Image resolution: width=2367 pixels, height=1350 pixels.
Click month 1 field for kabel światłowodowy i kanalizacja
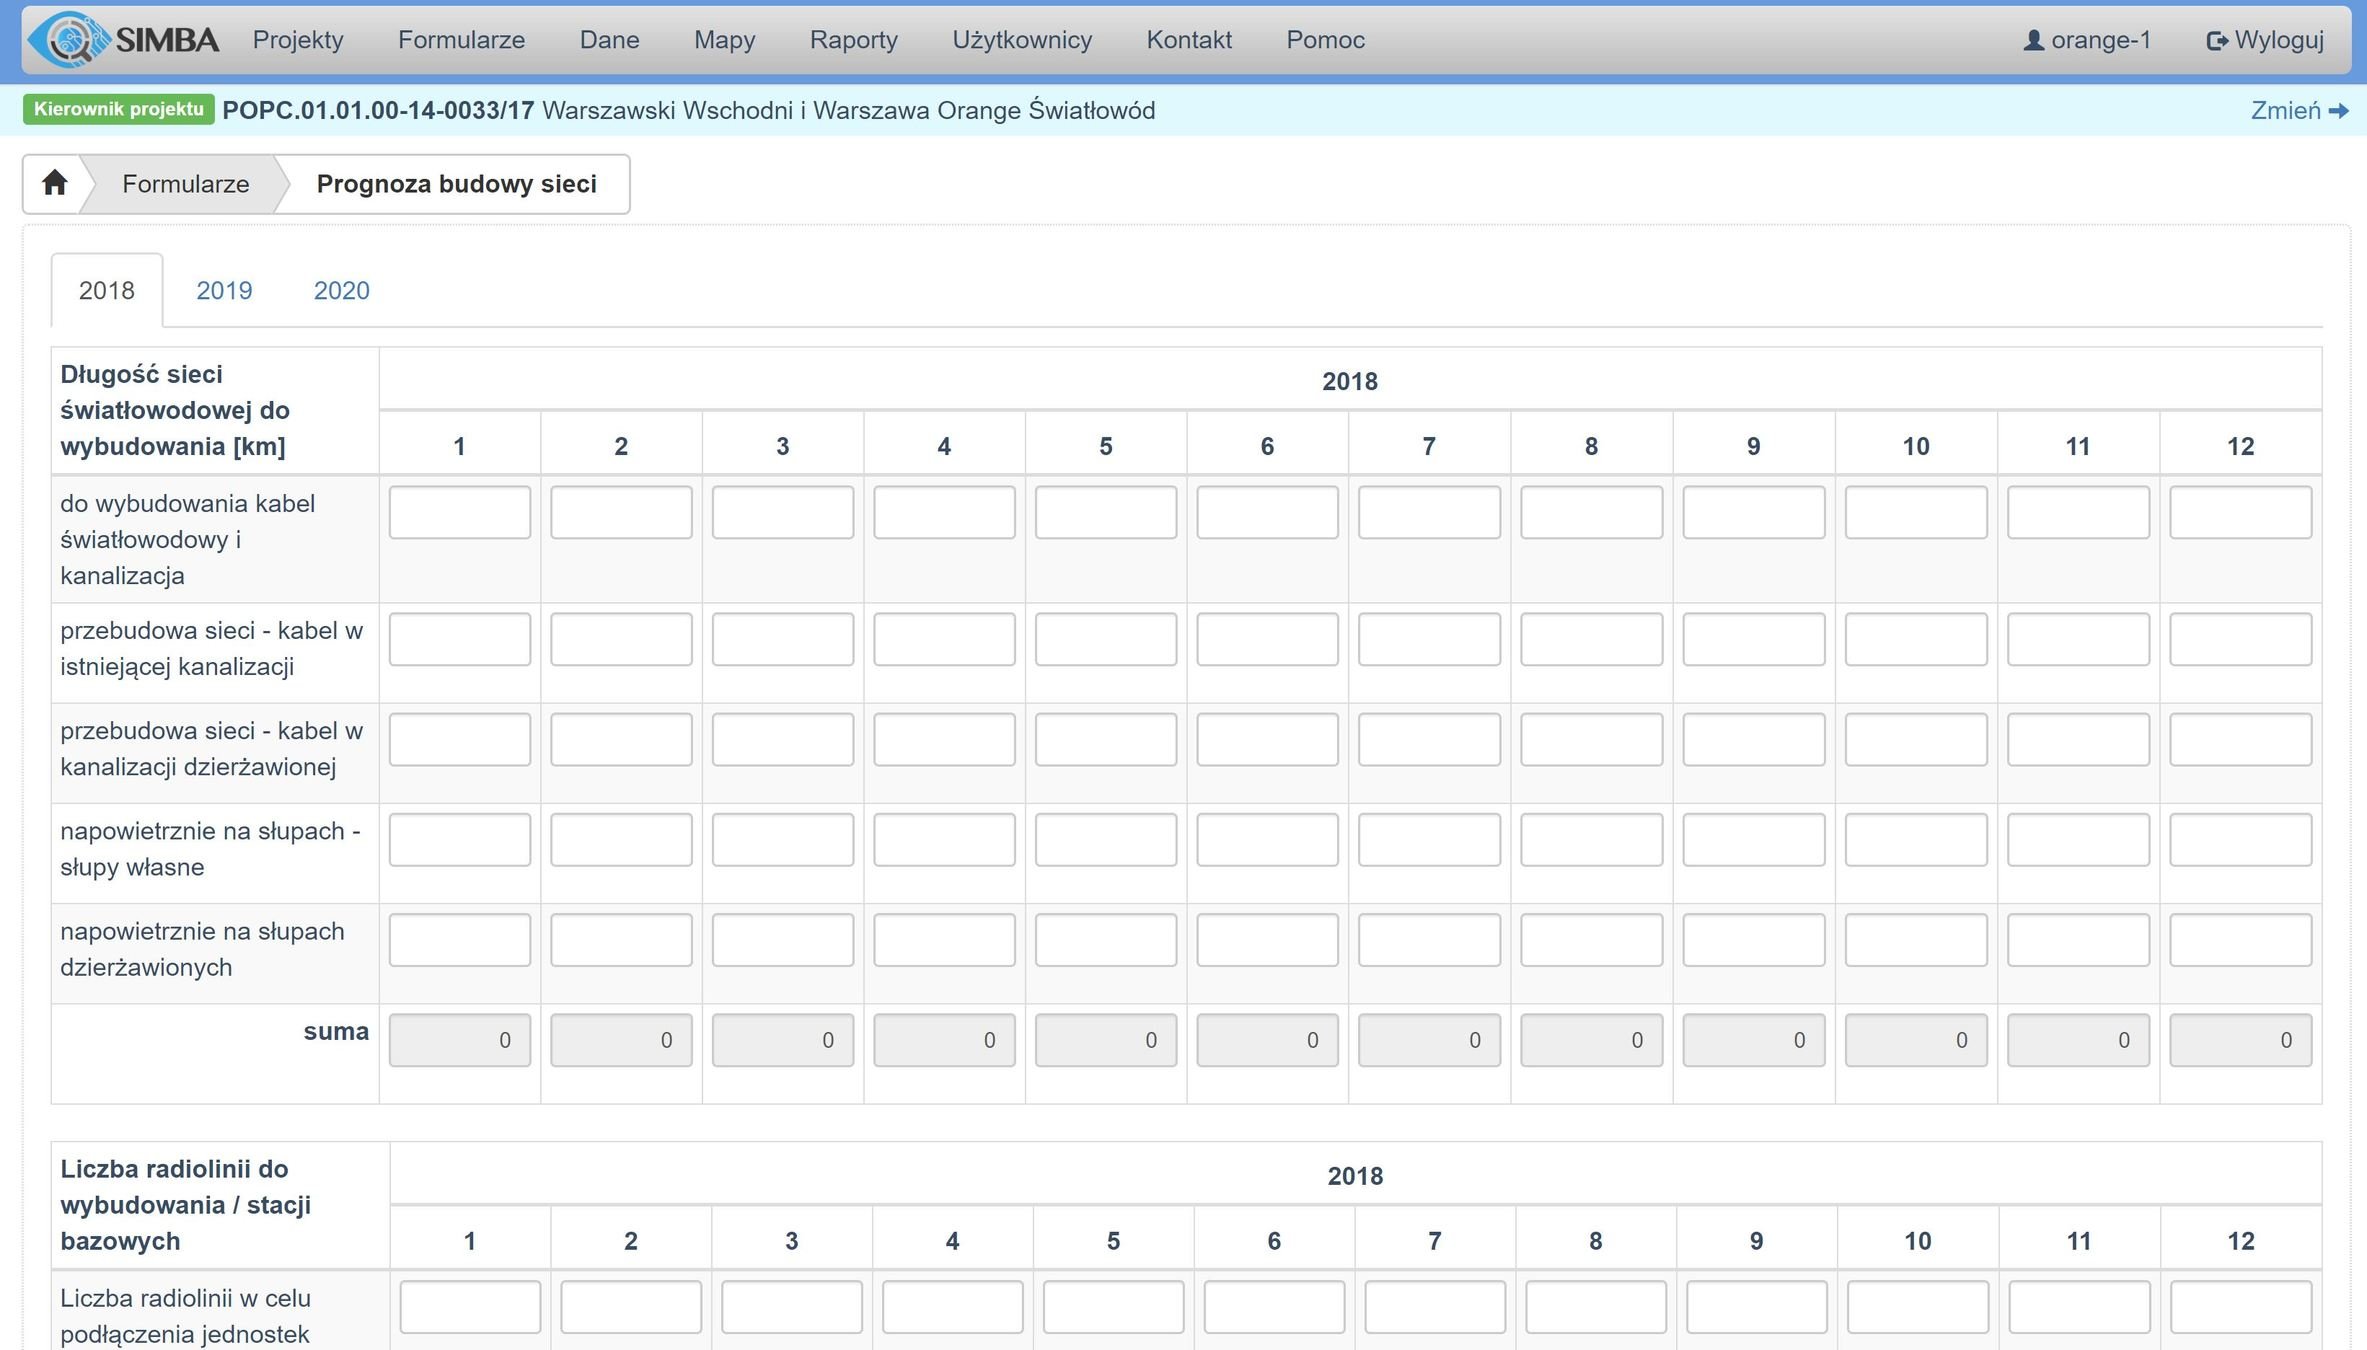click(459, 512)
